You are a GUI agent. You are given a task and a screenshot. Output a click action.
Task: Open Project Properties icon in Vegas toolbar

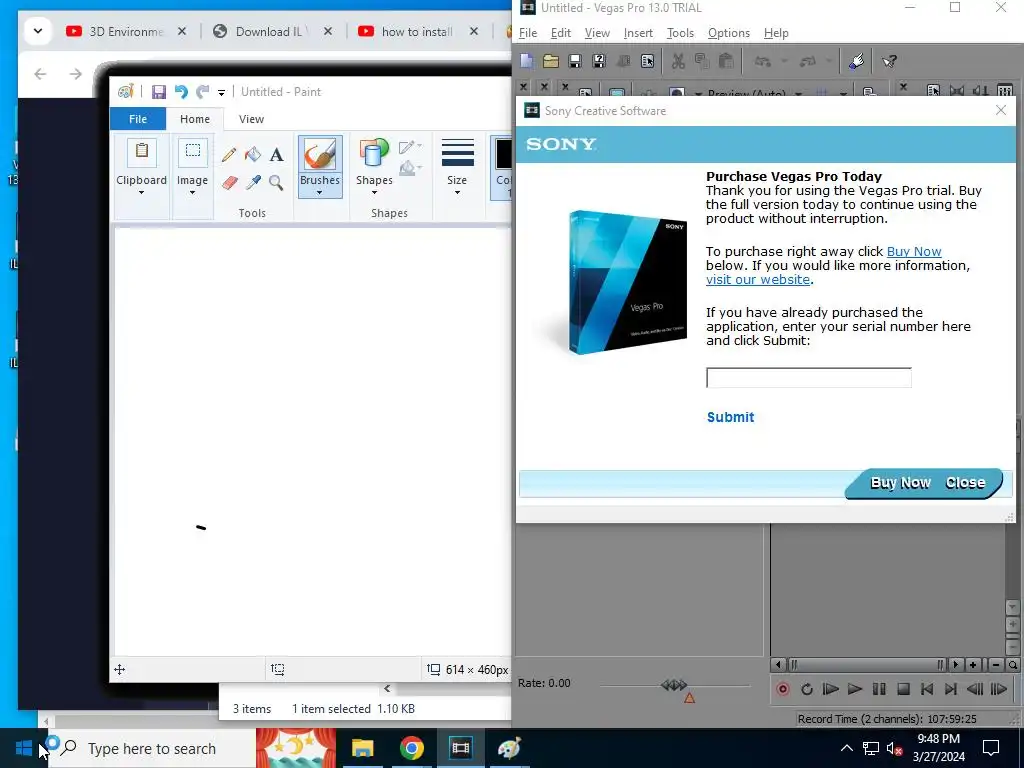(647, 61)
